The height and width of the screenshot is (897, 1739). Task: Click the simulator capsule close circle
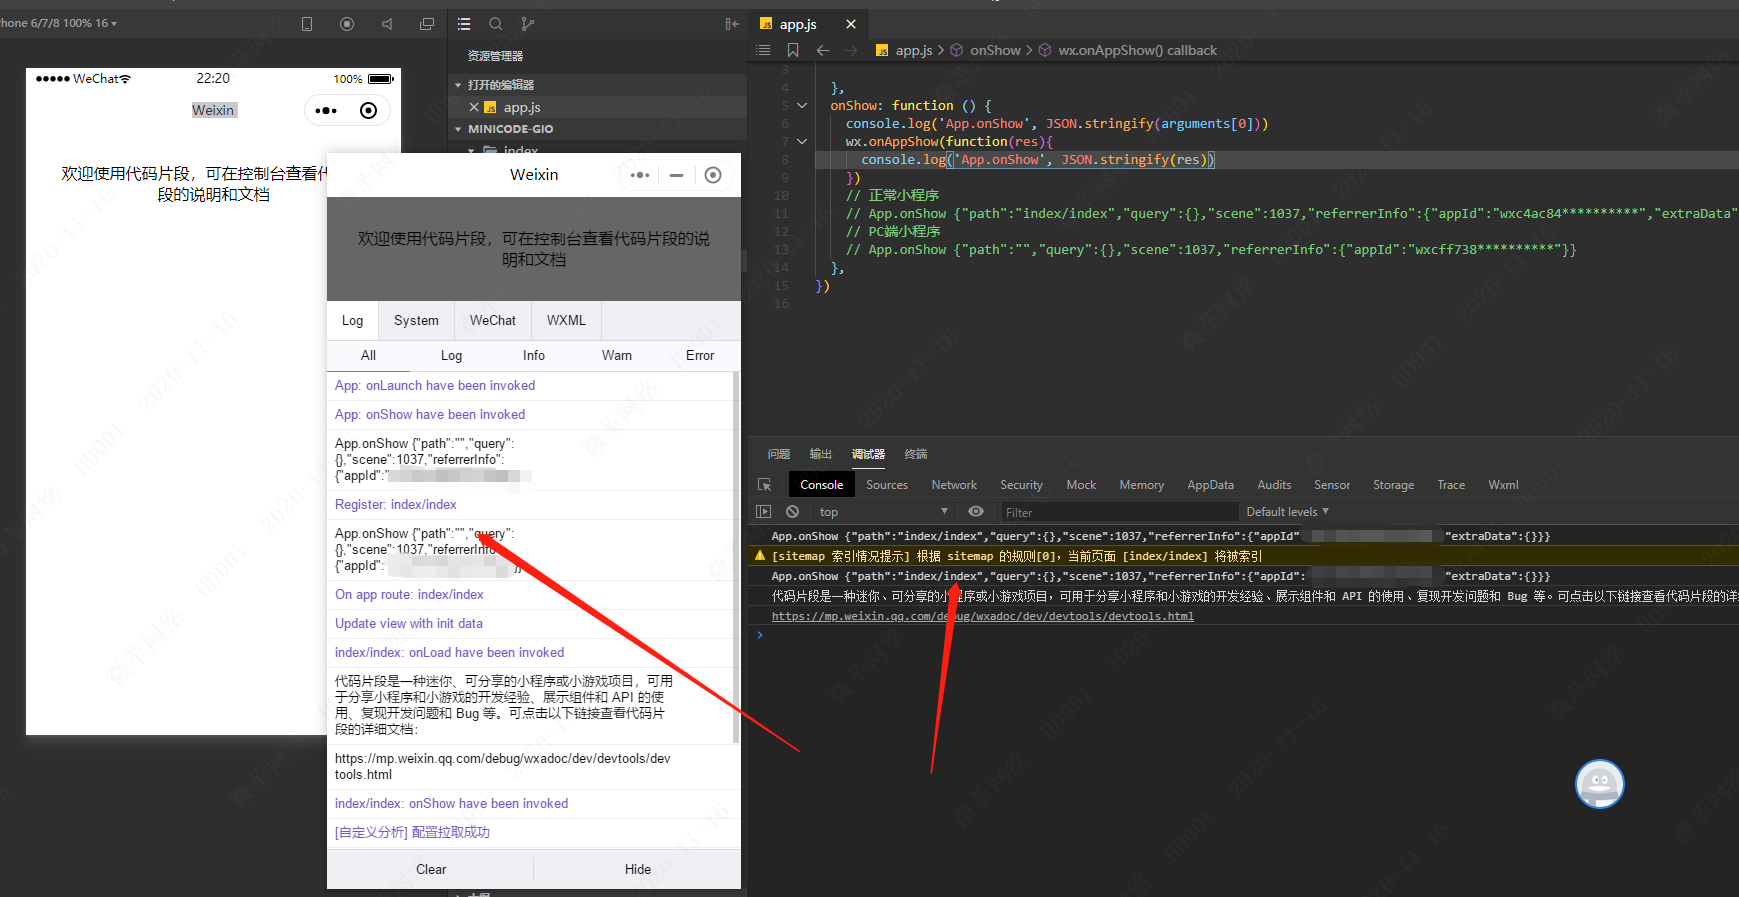(368, 111)
